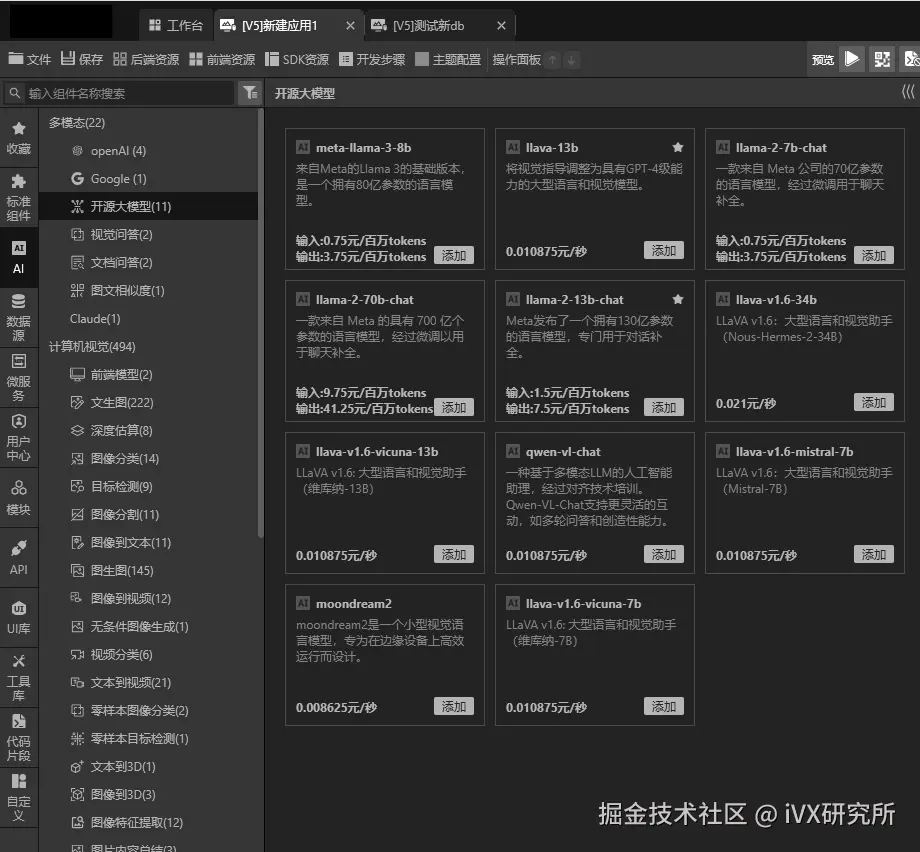Run the app with the play button
This screenshot has width=920, height=852.
[x=852, y=59]
